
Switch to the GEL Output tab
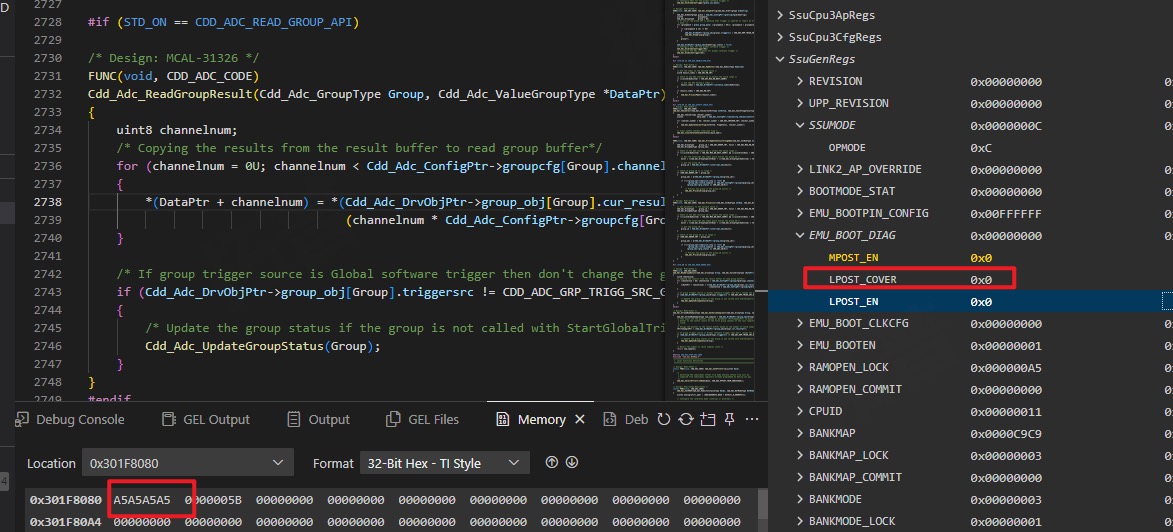point(206,420)
